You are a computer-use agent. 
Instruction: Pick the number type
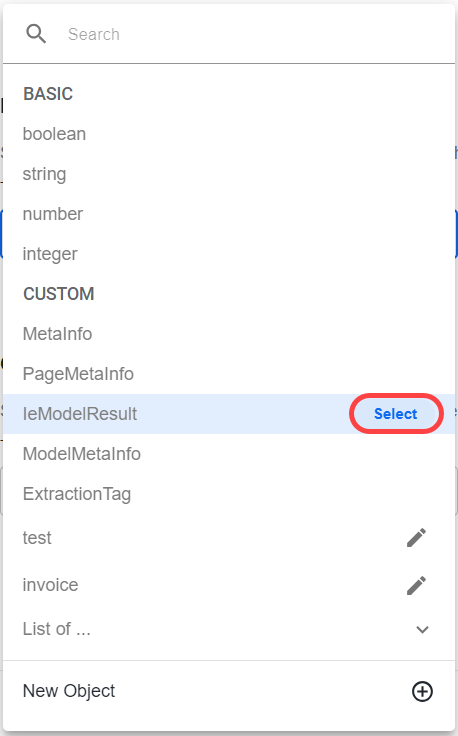(229, 214)
